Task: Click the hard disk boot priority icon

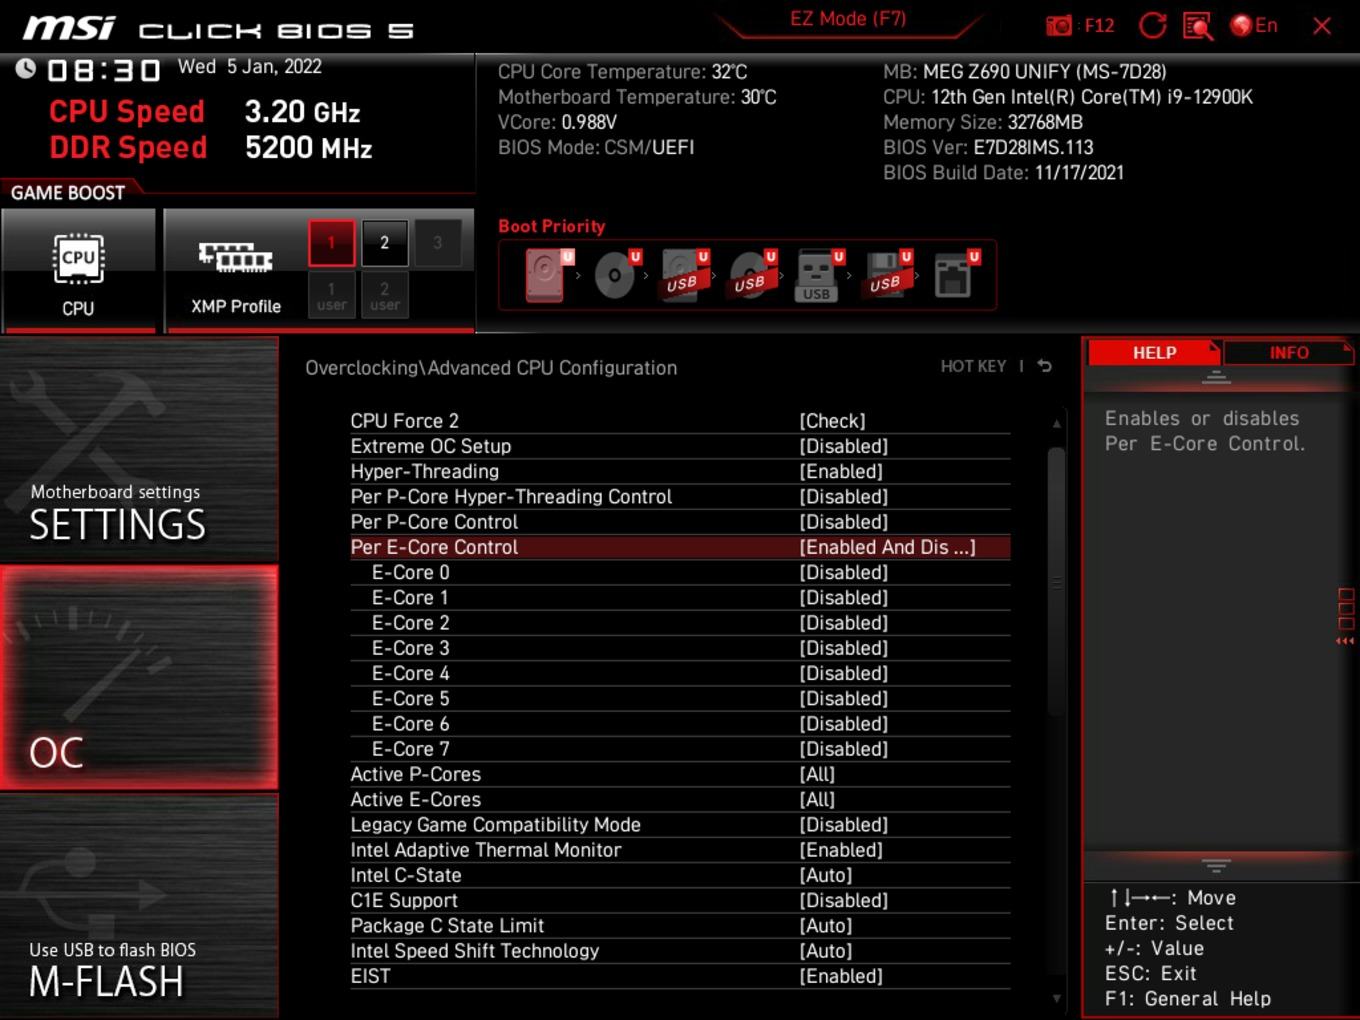Action: (x=547, y=275)
